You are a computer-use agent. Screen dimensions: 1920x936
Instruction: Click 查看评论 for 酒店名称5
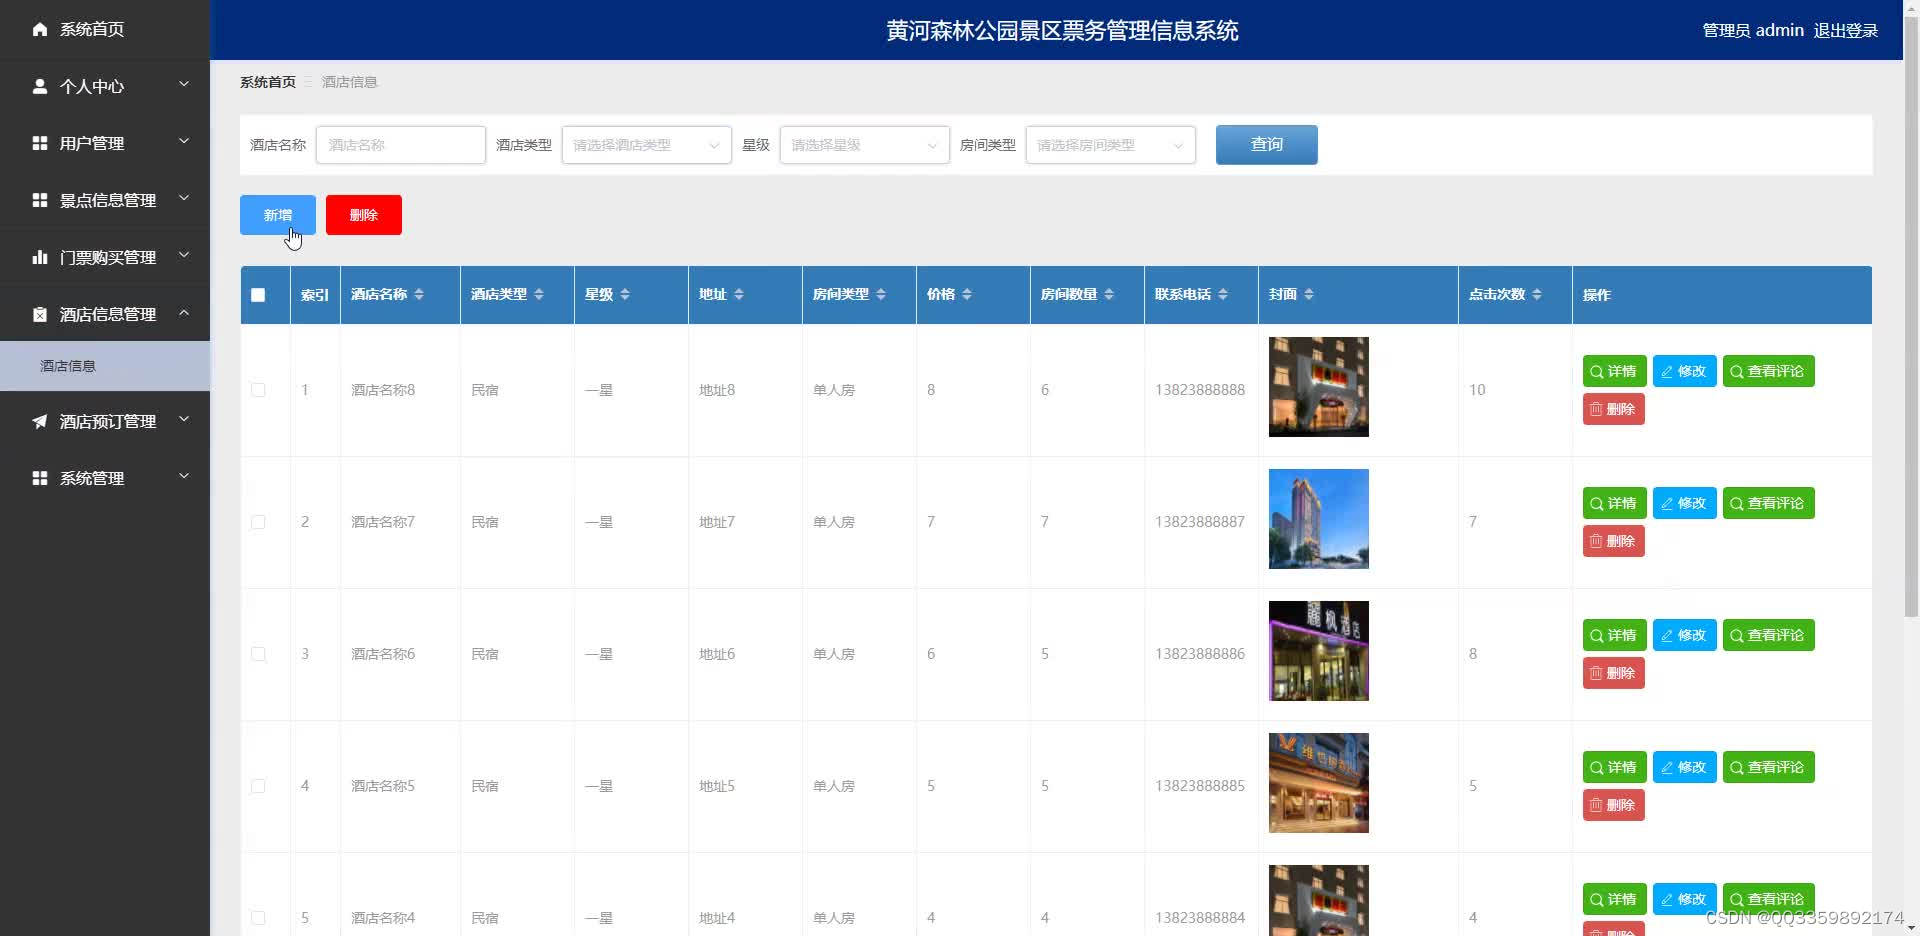1768,767
